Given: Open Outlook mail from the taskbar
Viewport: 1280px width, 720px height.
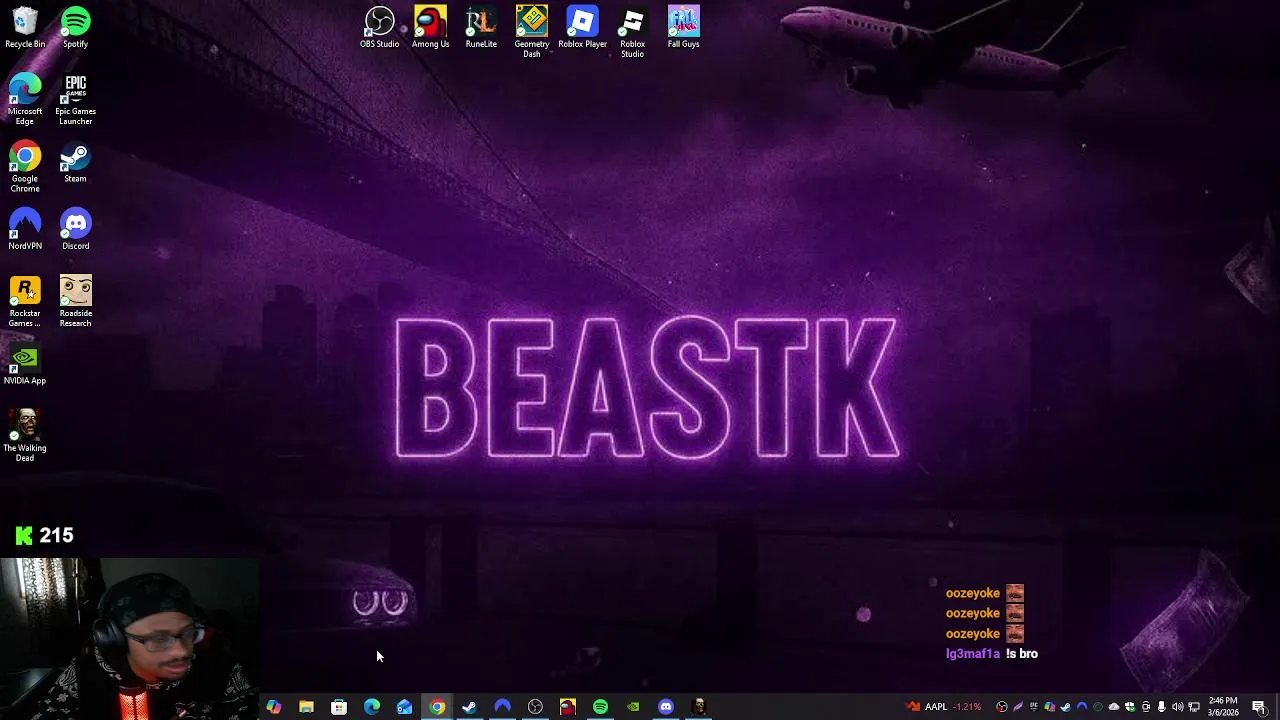Looking at the screenshot, I should tap(404, 707).
